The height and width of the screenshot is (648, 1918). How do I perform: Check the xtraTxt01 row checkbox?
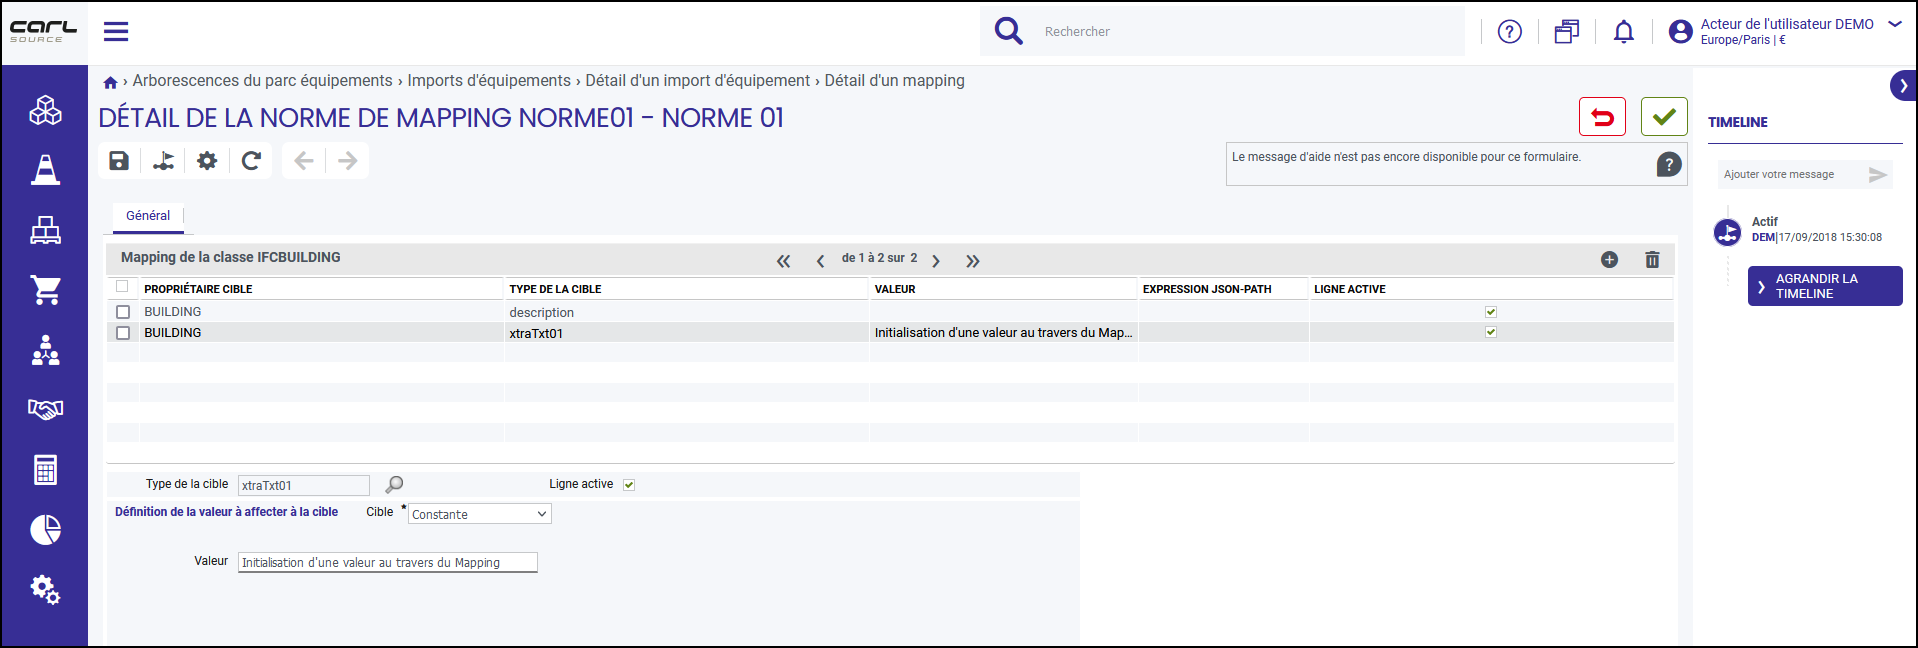coord(123,333)
